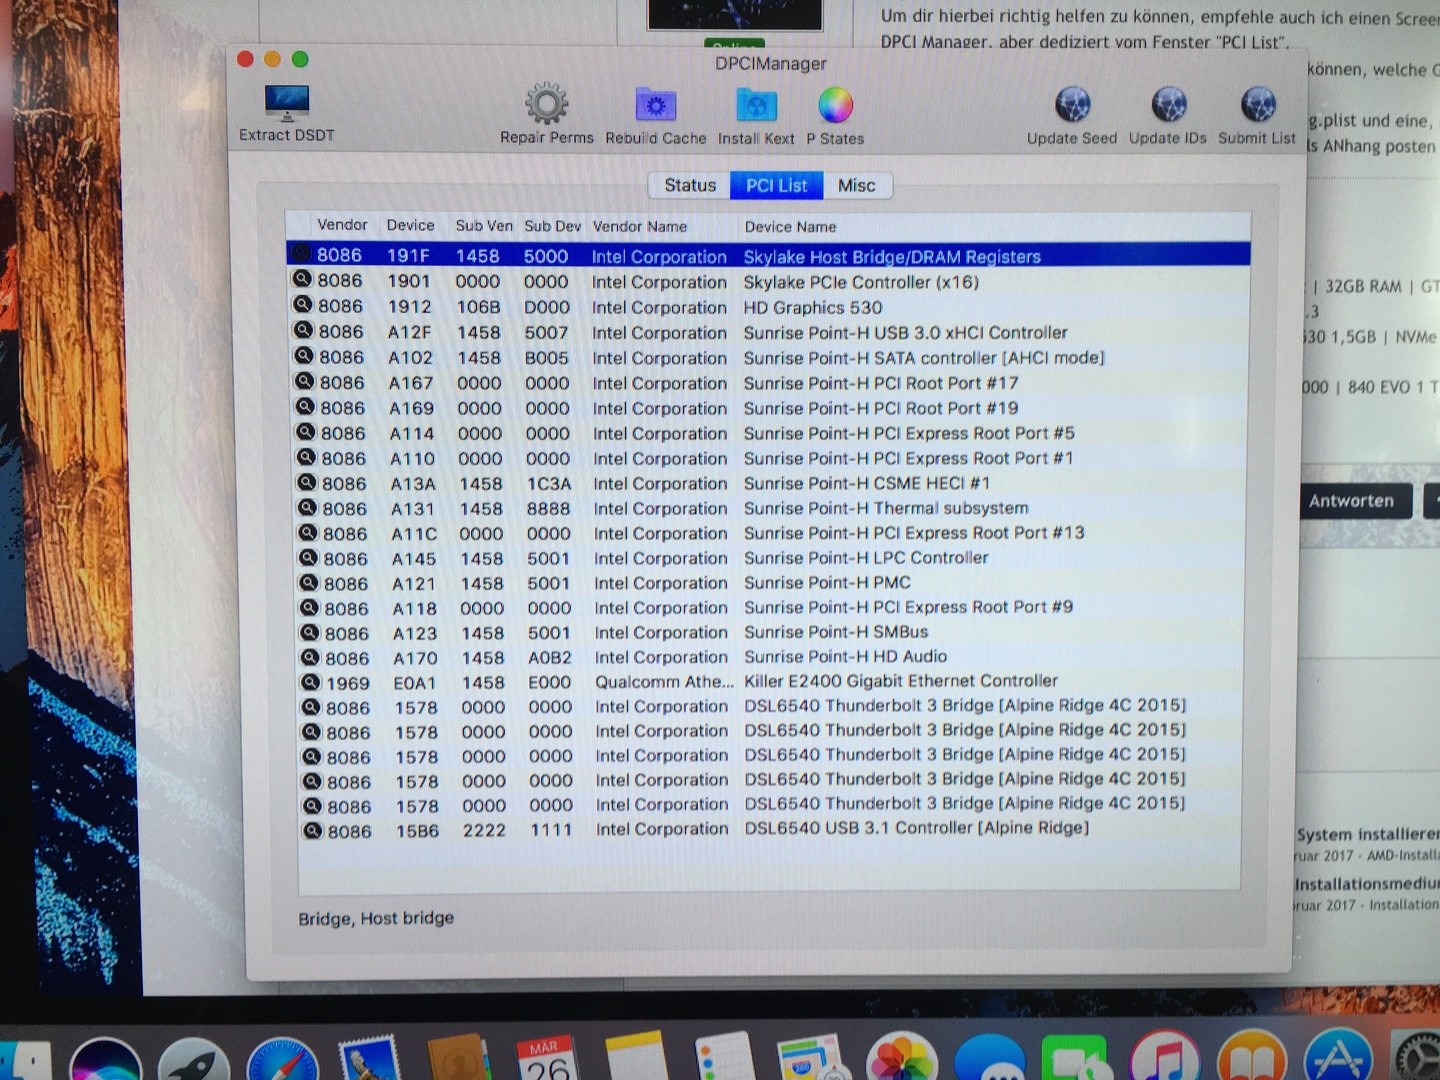This screenshot has height=1080, width=1440.
Task: Click the Update Seed globe icon
Action: point(1072,105)
